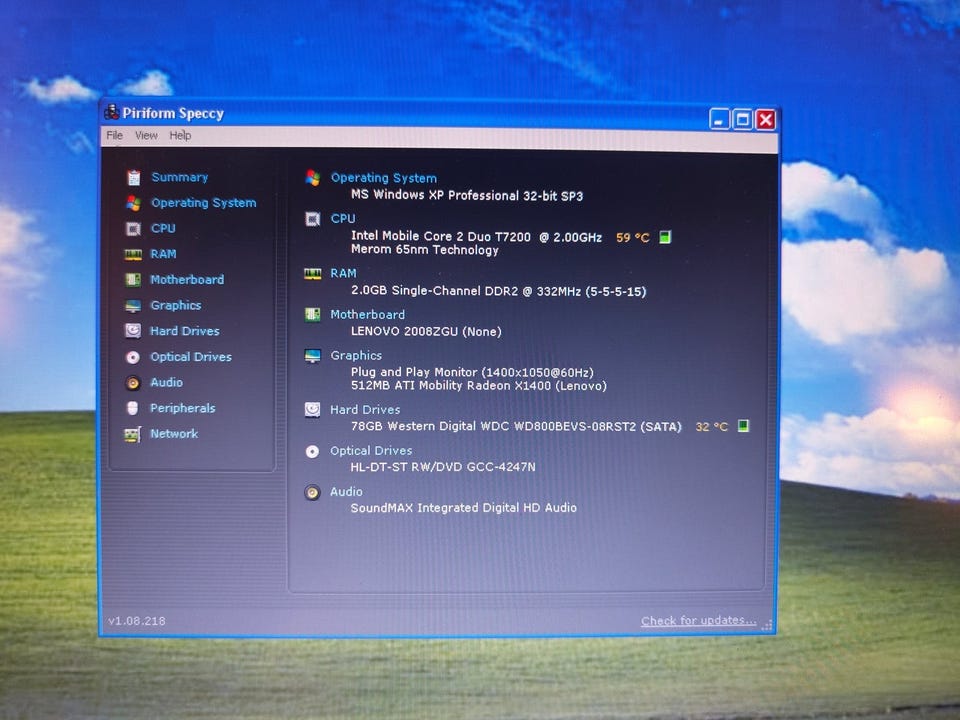
Task: Click text Intel Mobile Core 2 Duo T7200
Action: pos(440,236)
